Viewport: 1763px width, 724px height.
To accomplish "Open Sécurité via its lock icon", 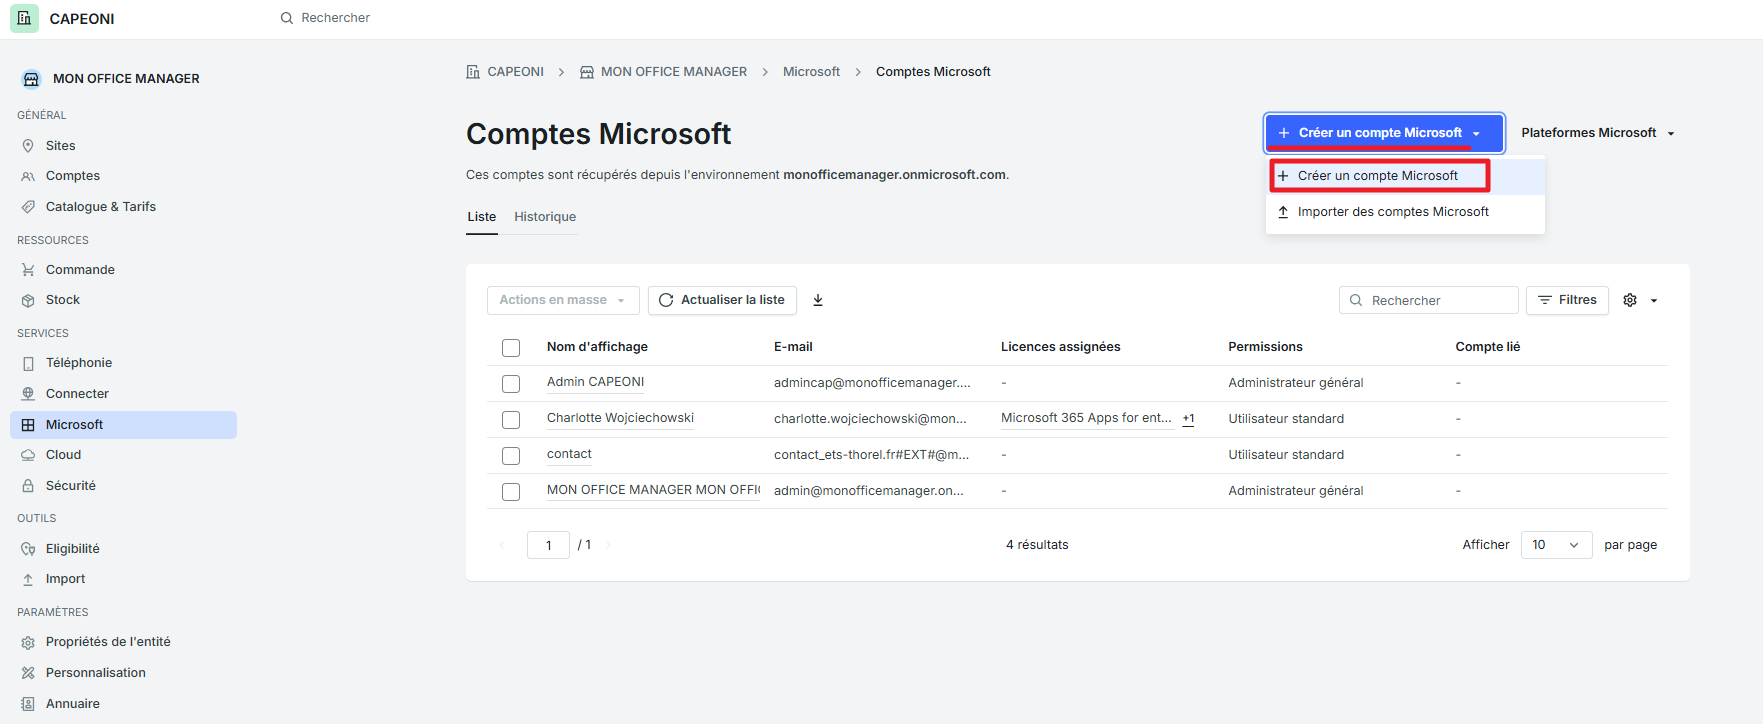I will [28, 486].
